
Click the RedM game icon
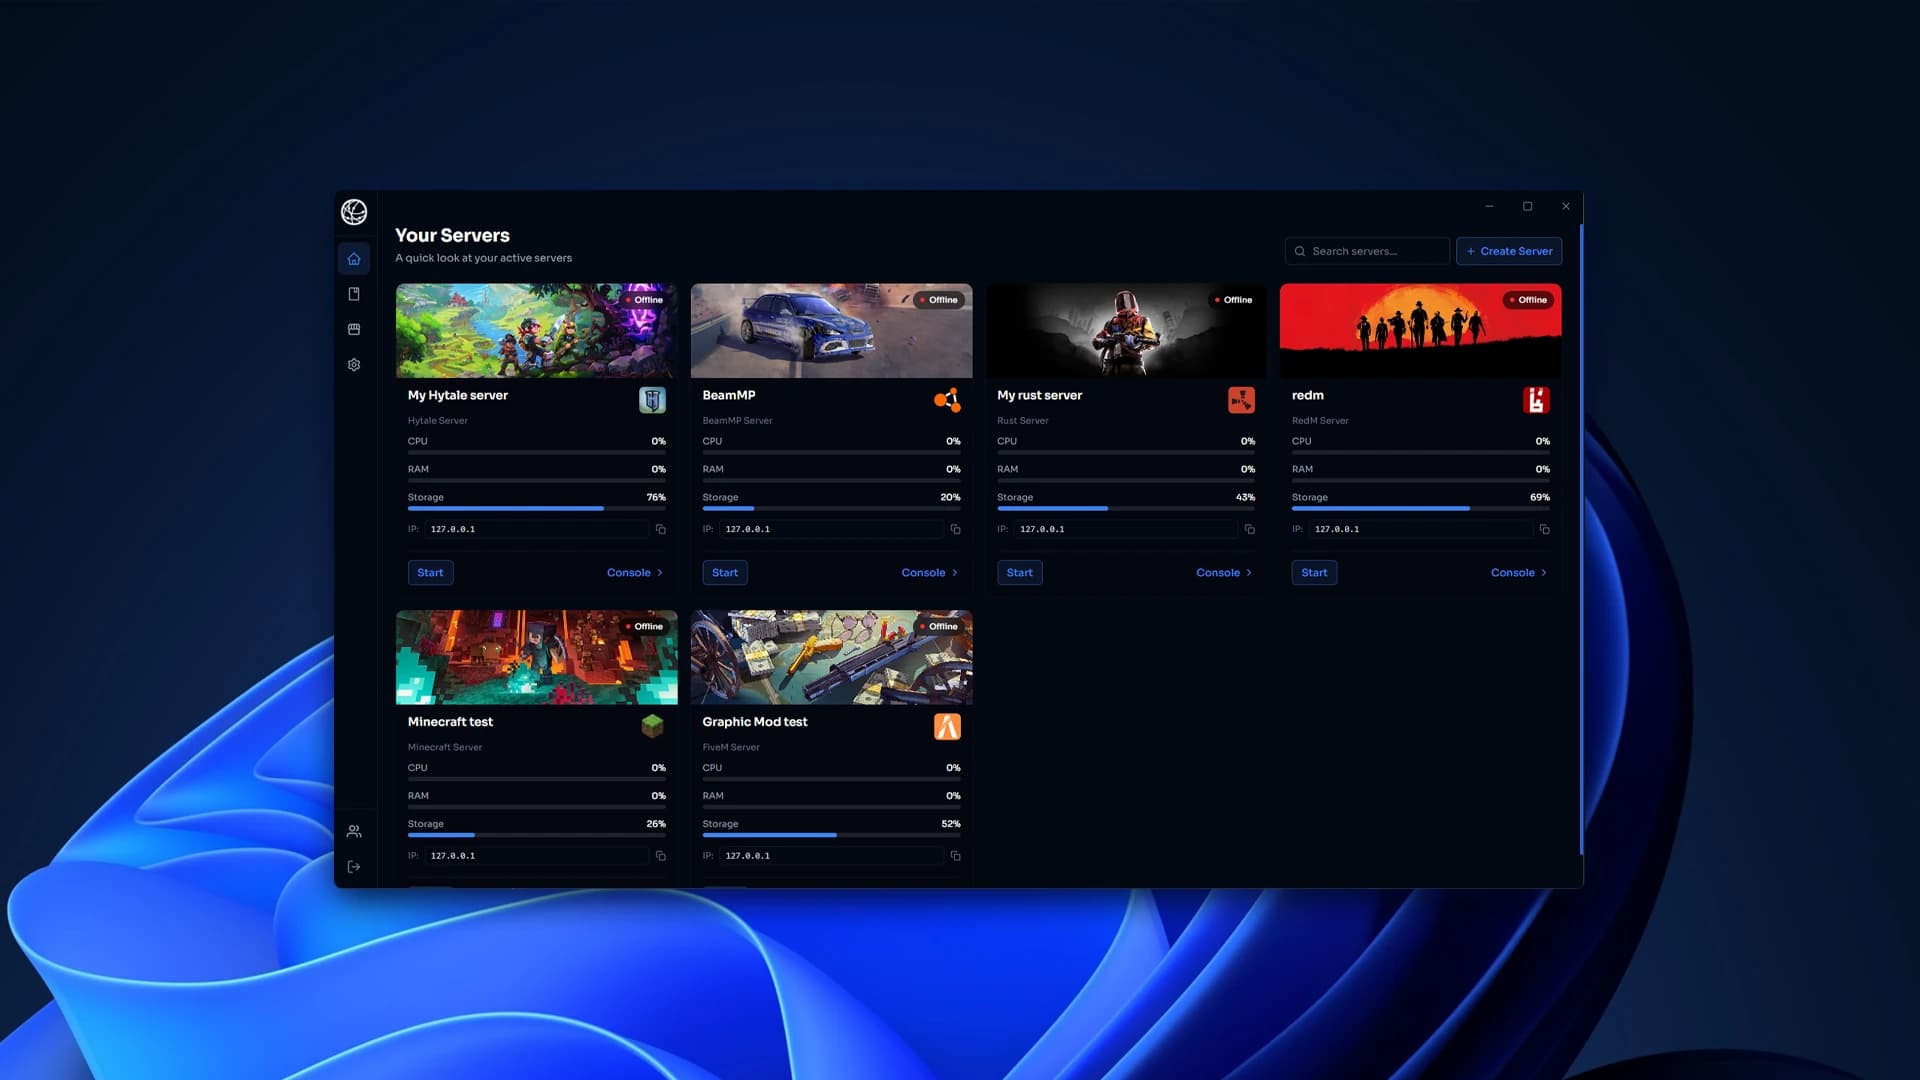click(1536, 400)
